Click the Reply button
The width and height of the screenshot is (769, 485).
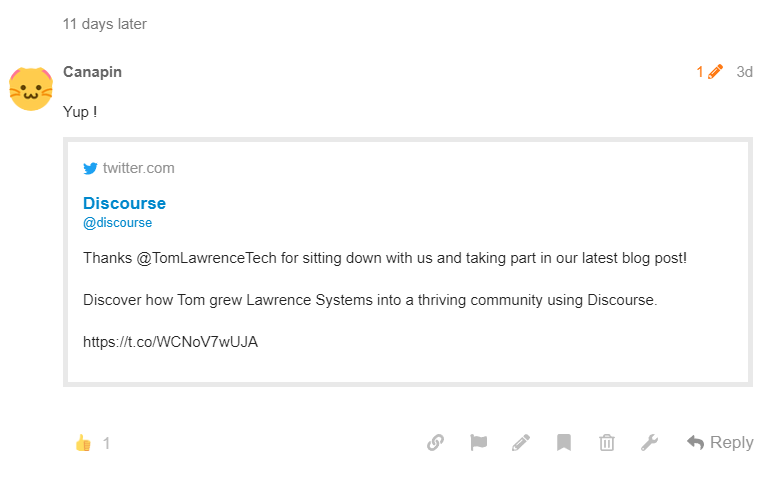[720, 442]
